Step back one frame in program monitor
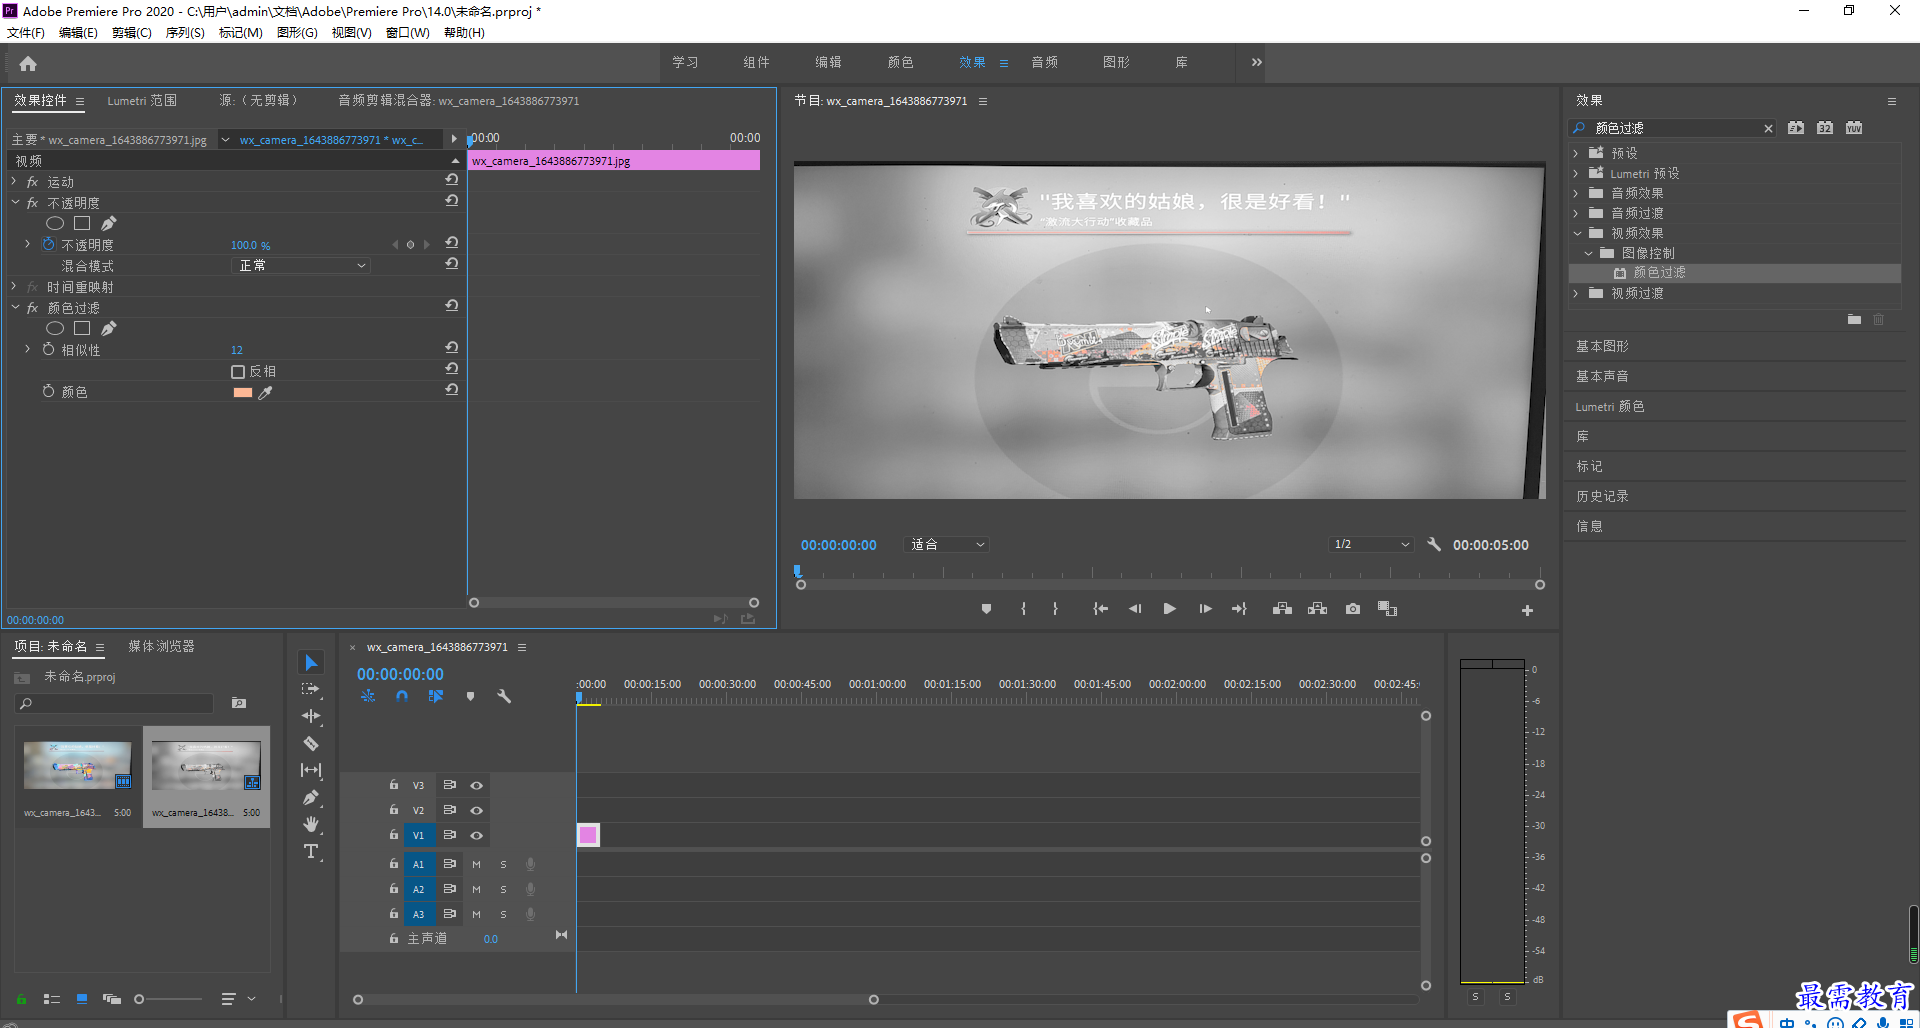Viewport: 1920px width, 1028px height. pos(1135,609)
